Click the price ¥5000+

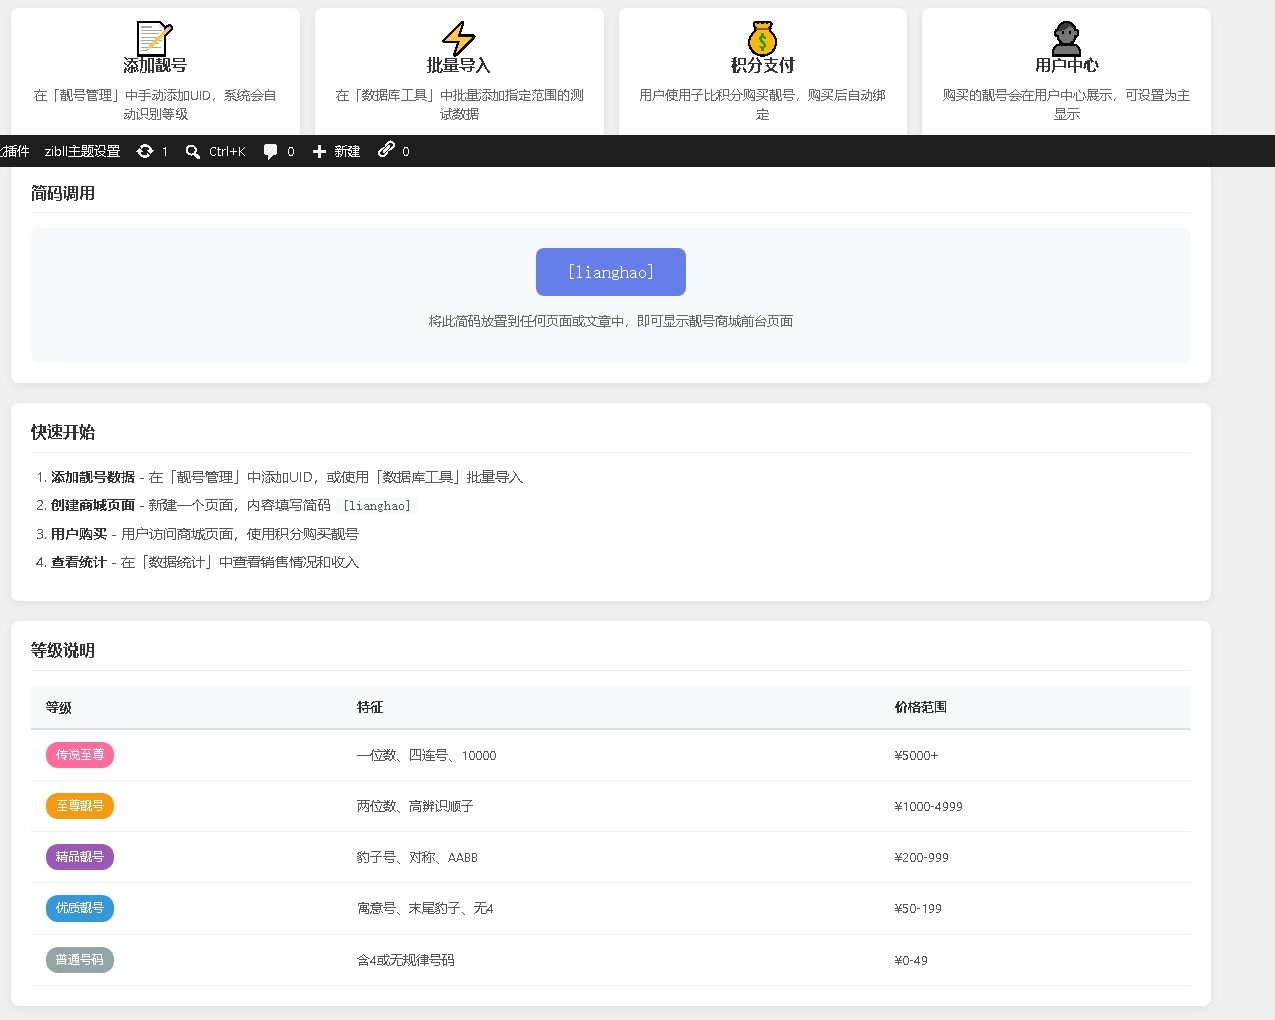(917, 756)
